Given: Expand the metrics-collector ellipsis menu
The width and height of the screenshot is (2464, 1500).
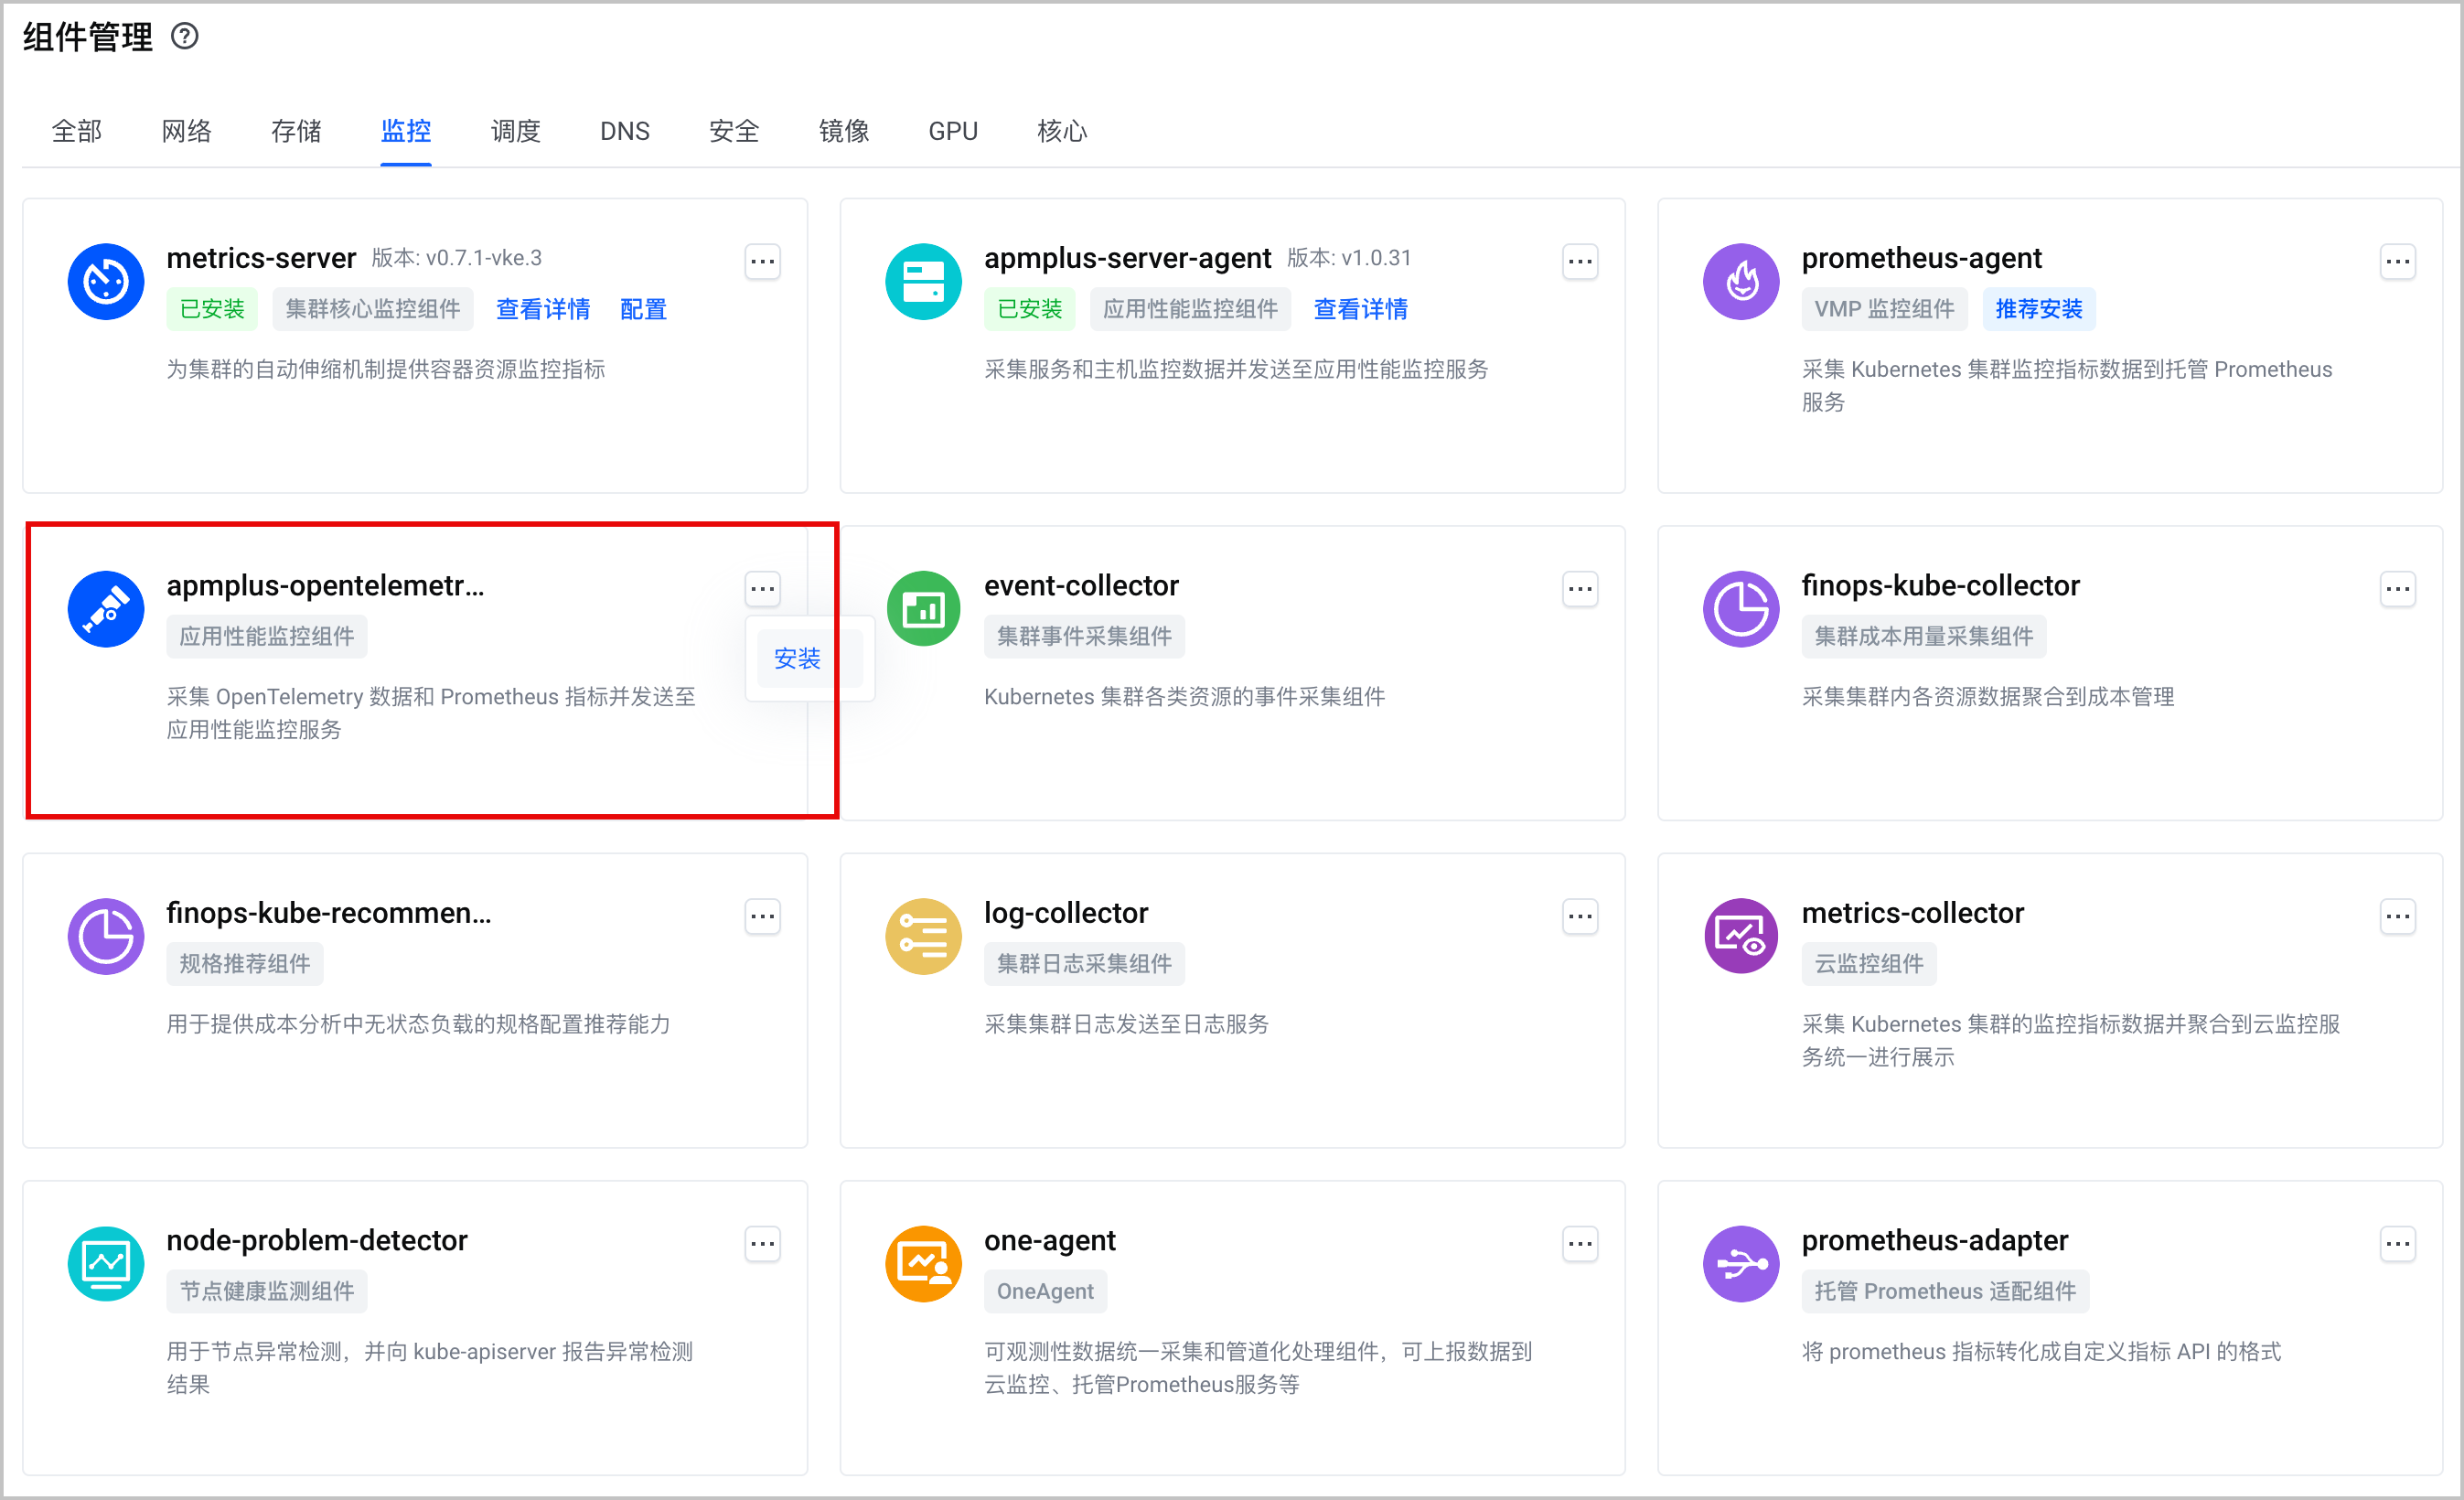Looking at the screenshot, I should (x=2398, y=916).
